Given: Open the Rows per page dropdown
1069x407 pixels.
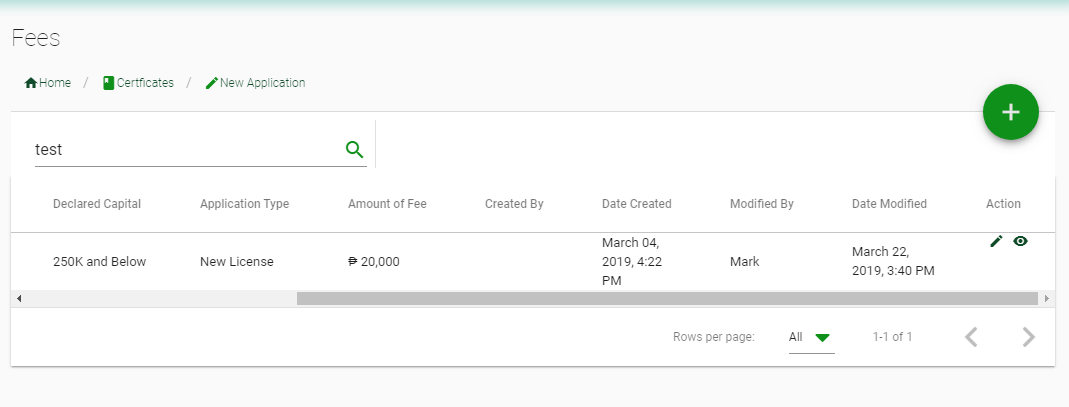Looking at the screenshot, I should [x=811, y=337].
